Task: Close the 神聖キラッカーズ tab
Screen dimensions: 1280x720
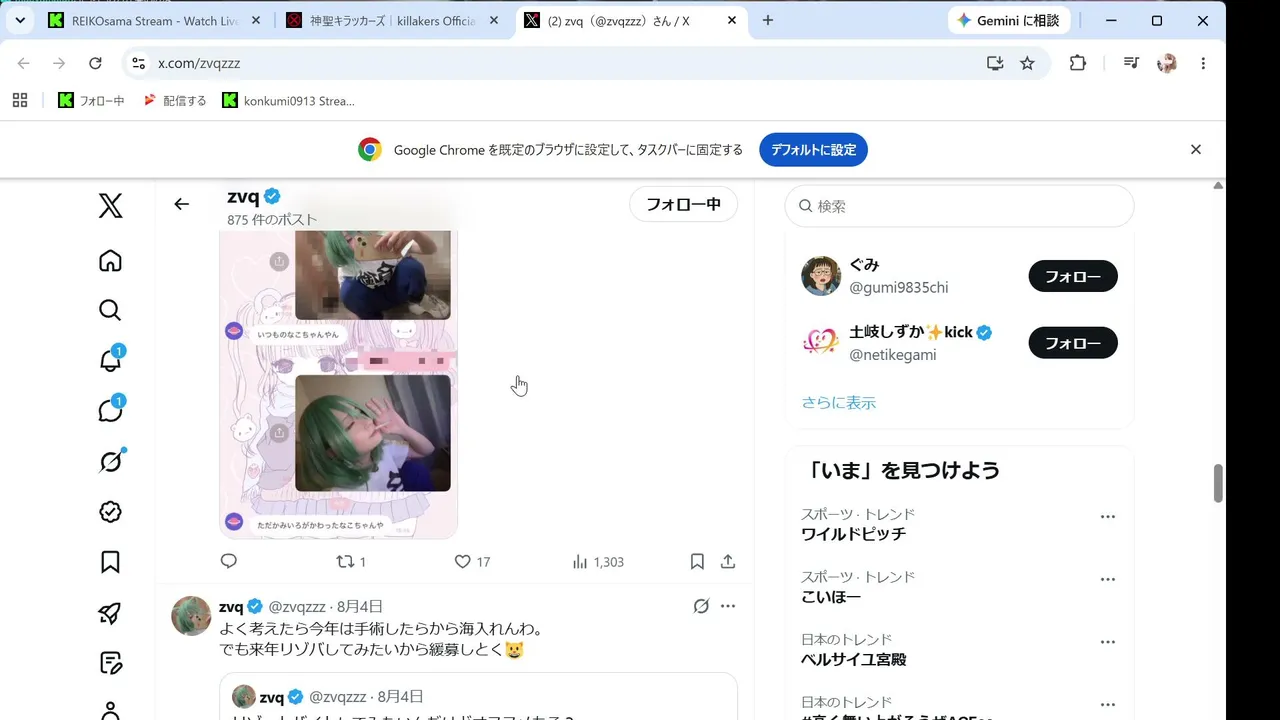Action: tap(493, 21)
